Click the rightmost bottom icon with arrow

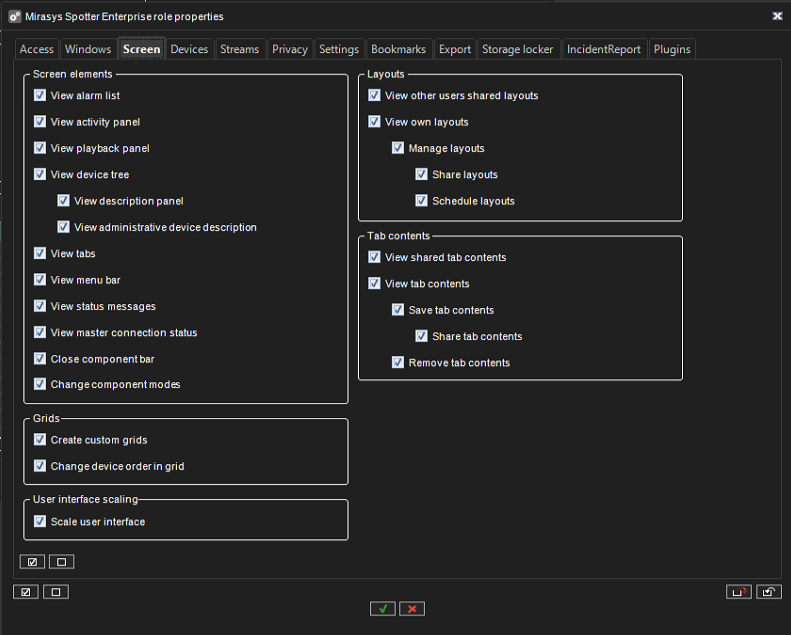coord(768,592)
